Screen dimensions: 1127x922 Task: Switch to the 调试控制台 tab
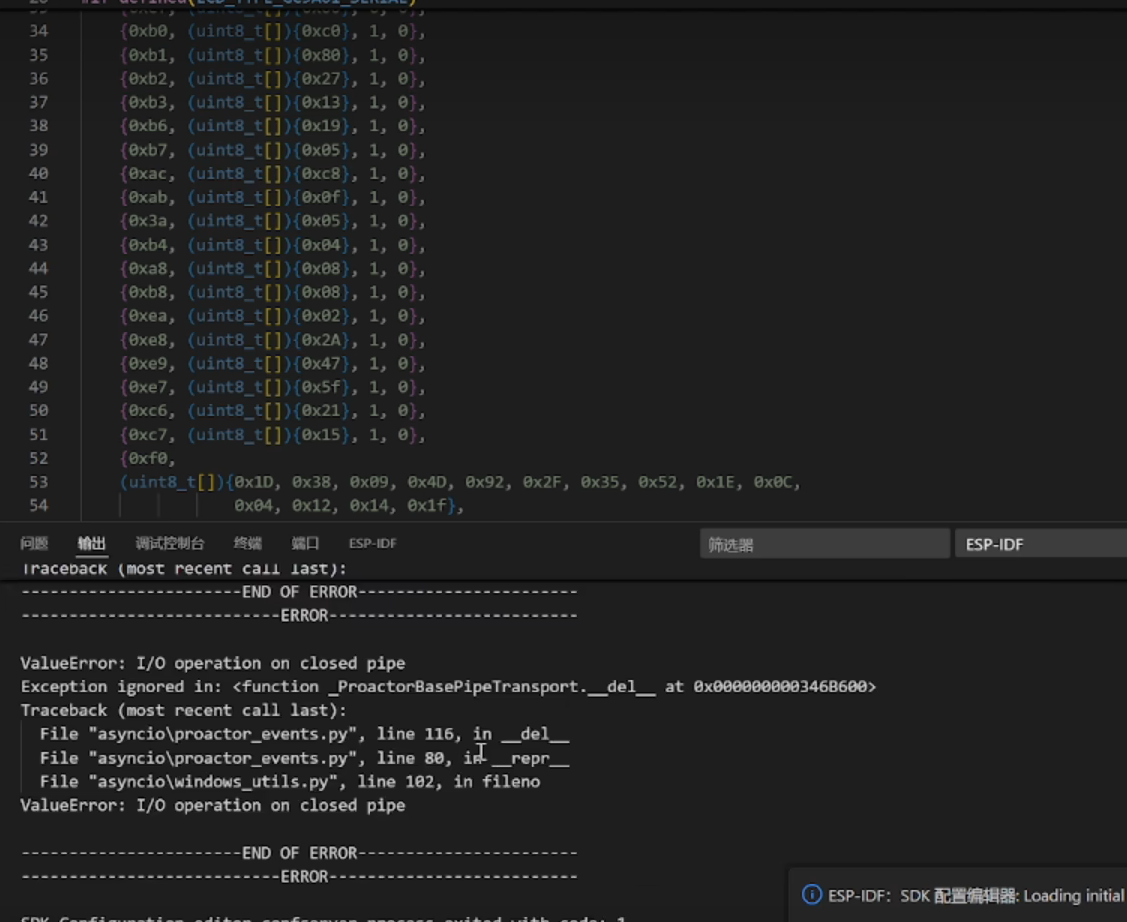[x=170, y=543]
